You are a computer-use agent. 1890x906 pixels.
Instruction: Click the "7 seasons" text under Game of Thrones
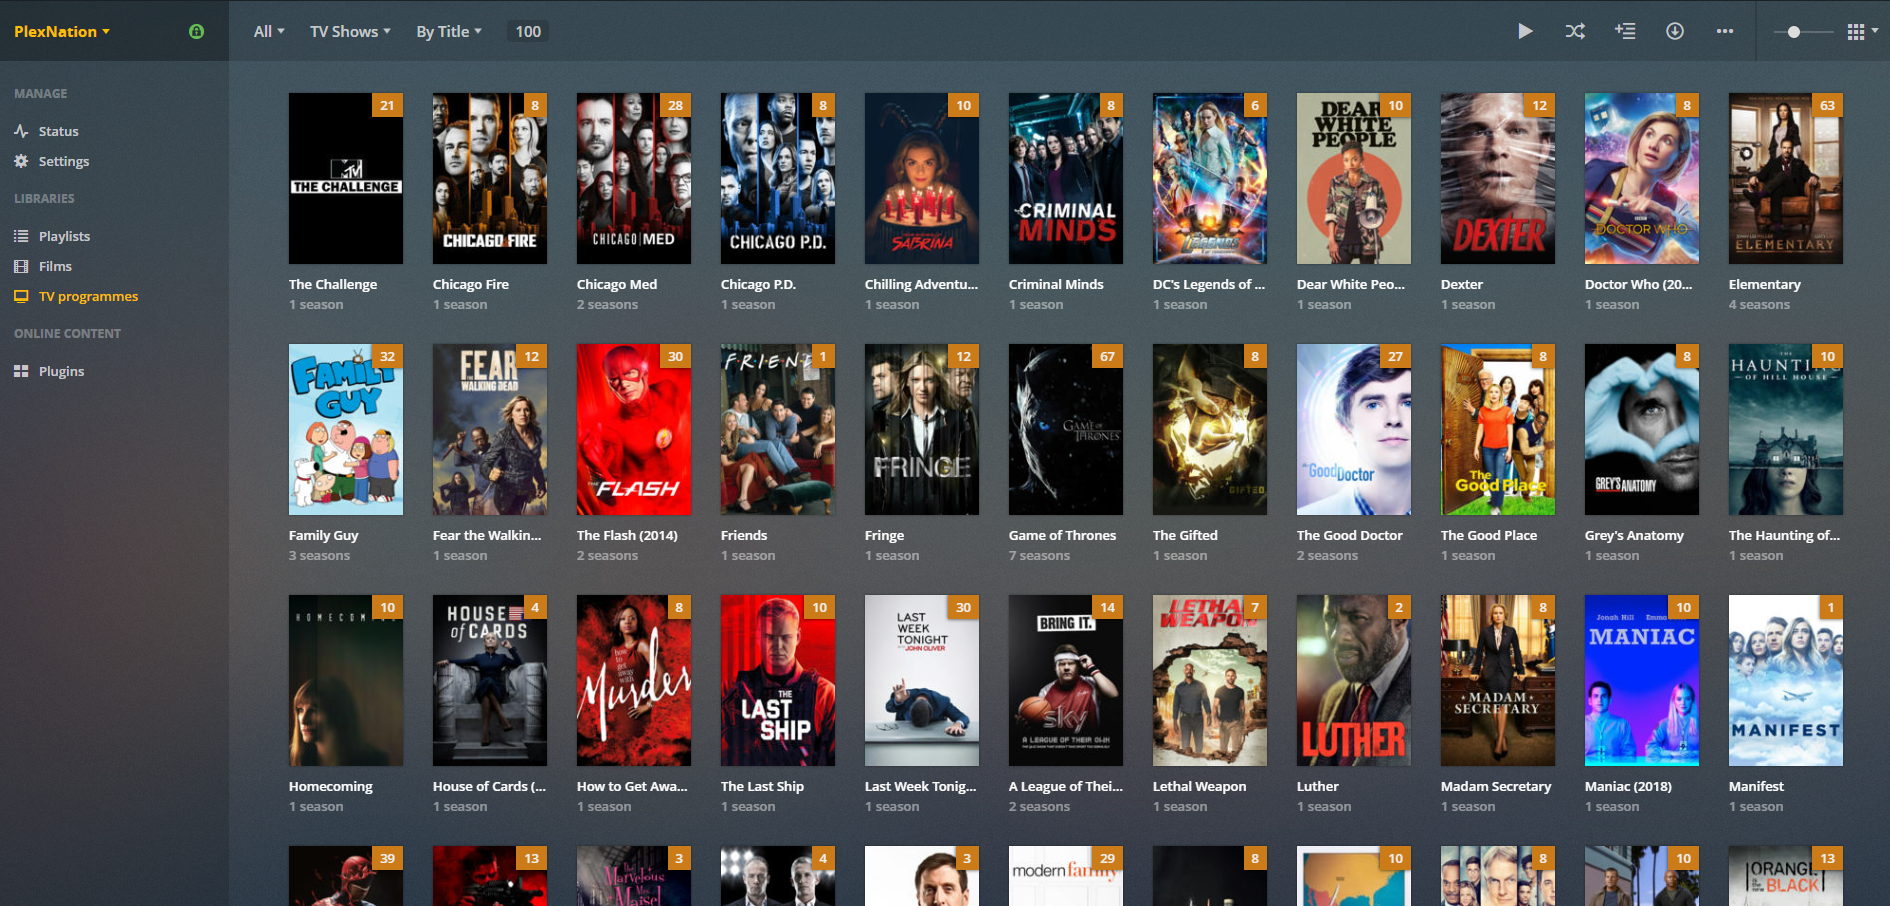point(1039,556)
